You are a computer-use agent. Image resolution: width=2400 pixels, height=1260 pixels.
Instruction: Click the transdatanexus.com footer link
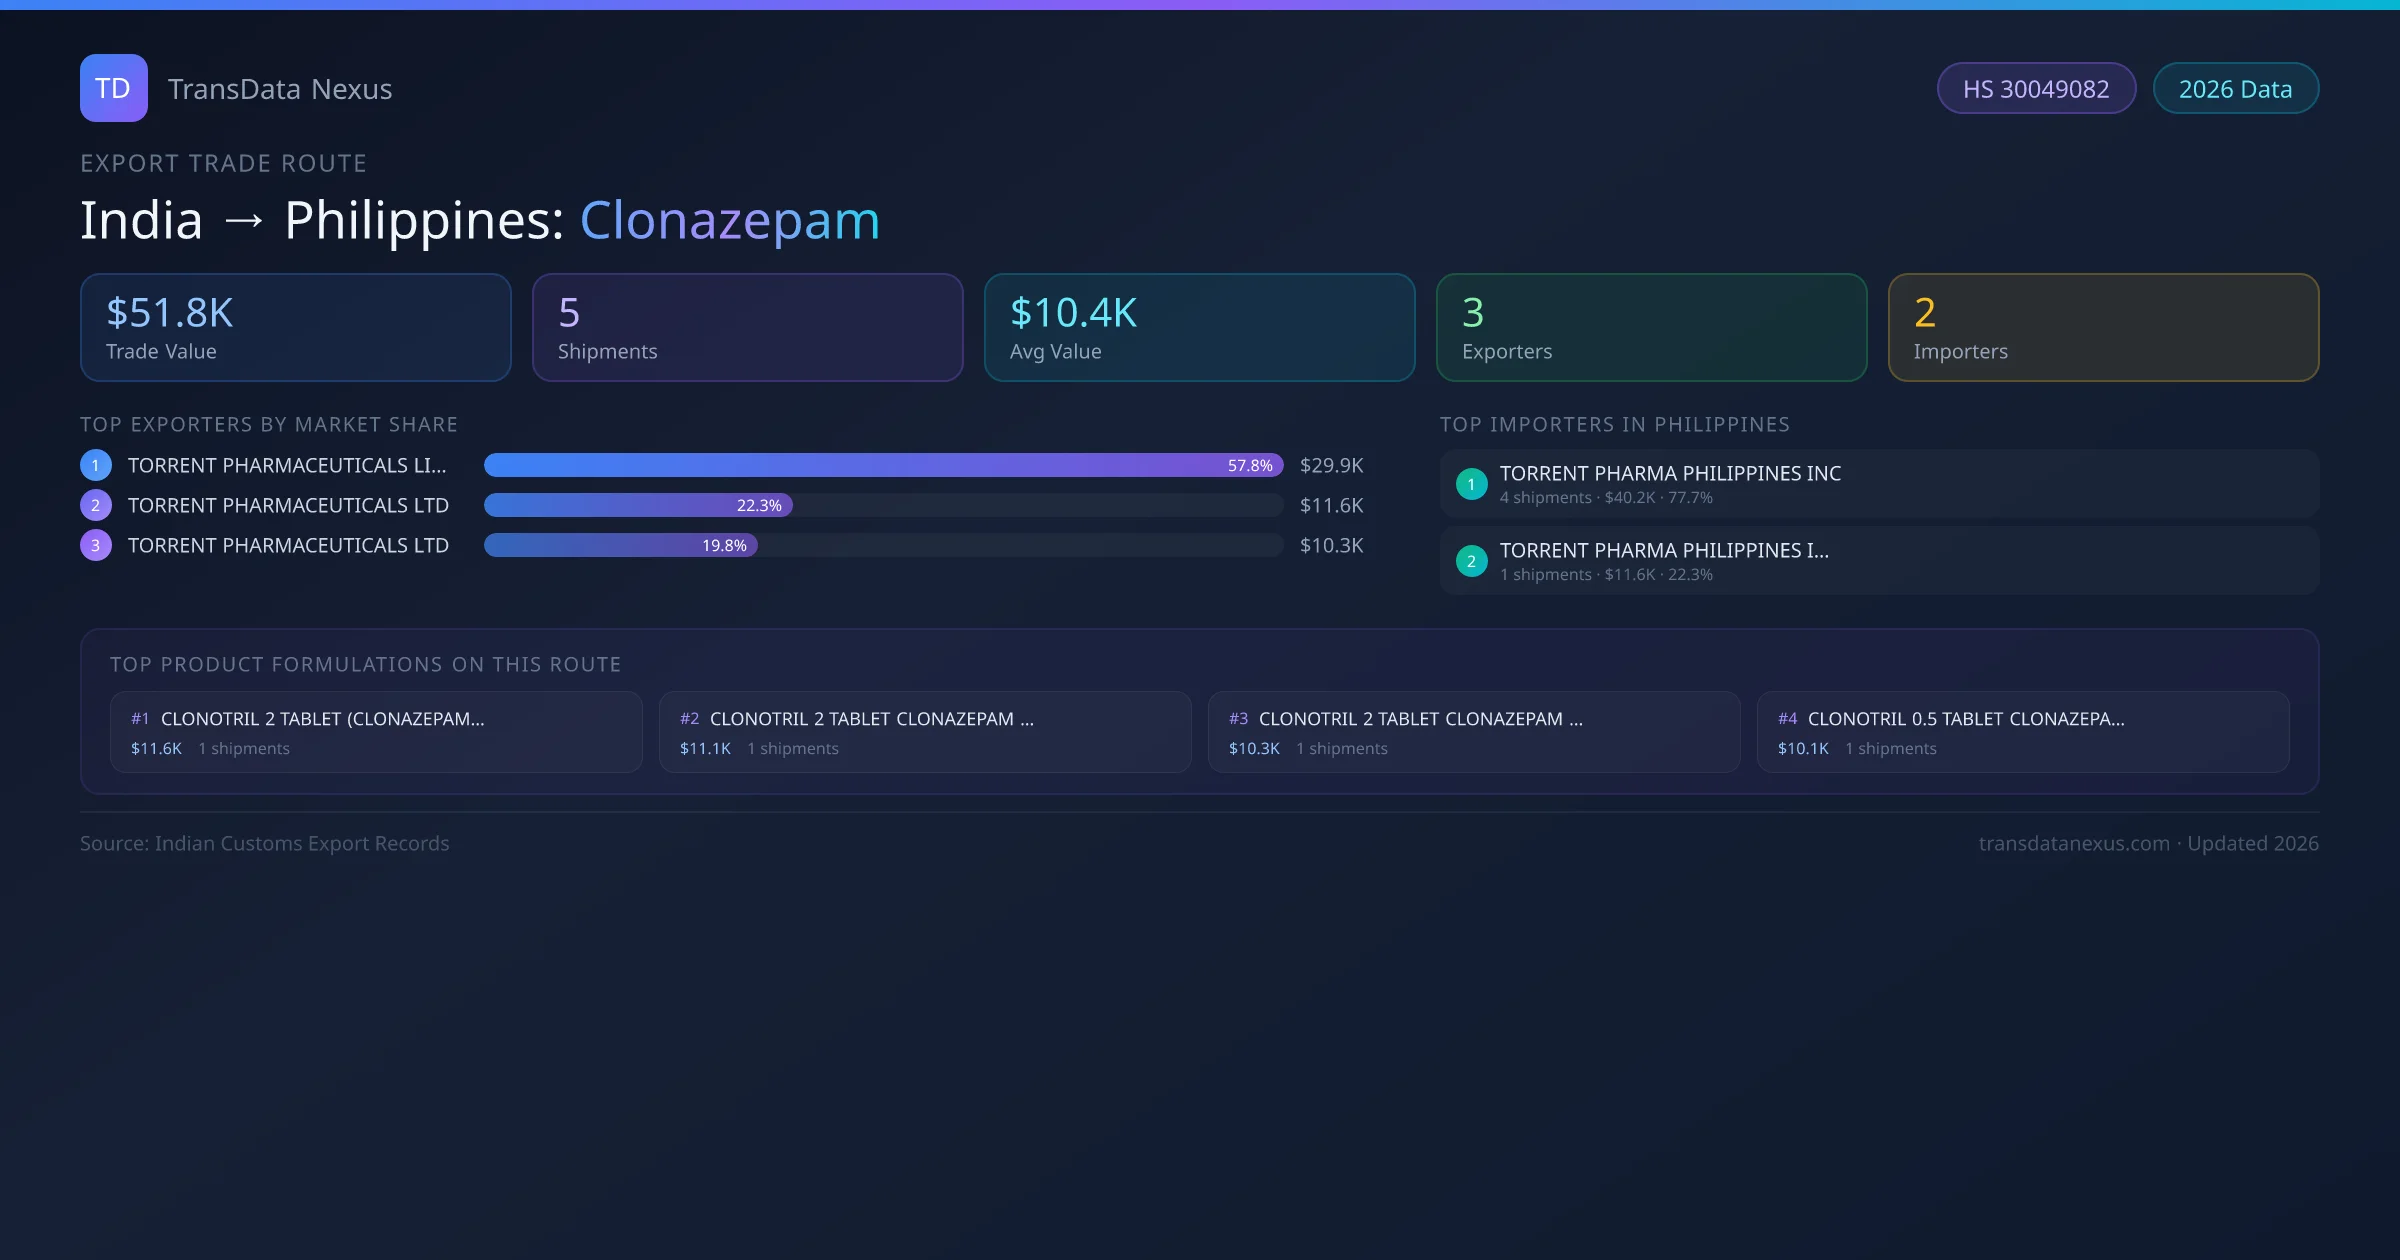click(x=2074, y=843)
